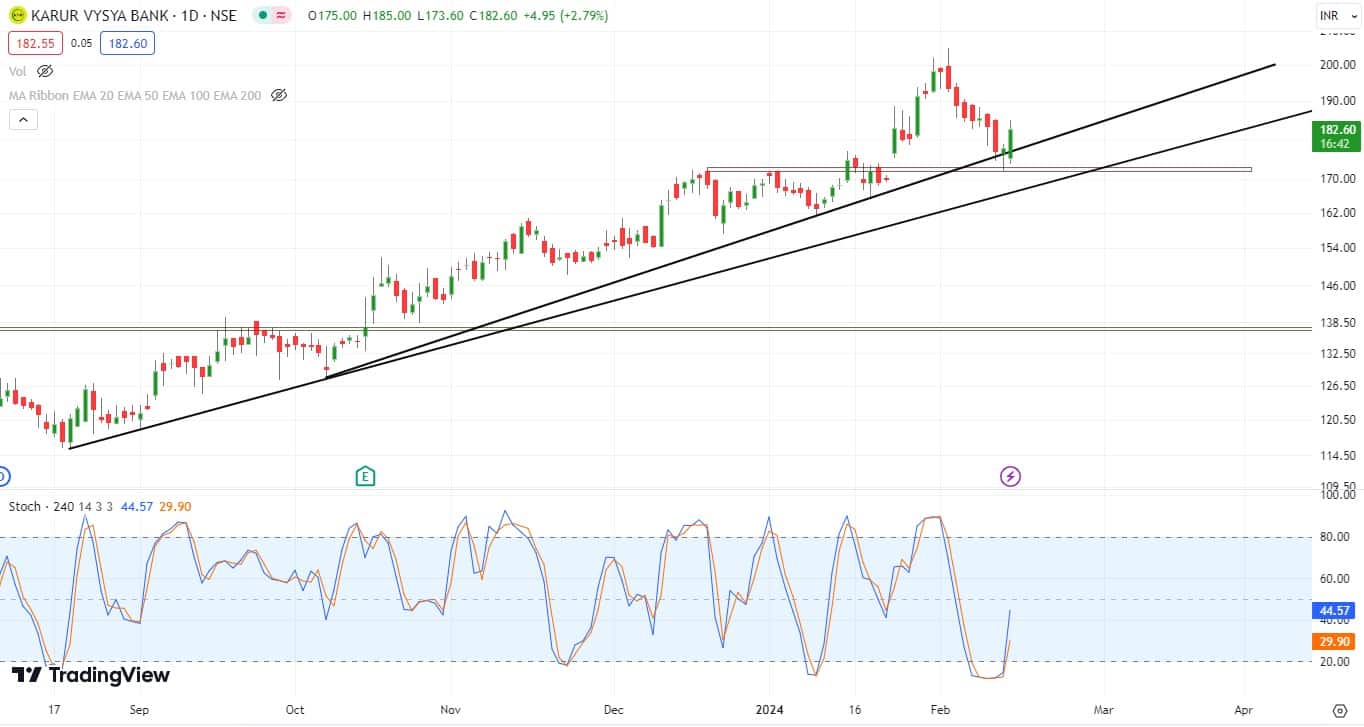Collapse the indicator legend with chevron button
The width and height of the screenshot is (1364, 727).
pos(23,120)
